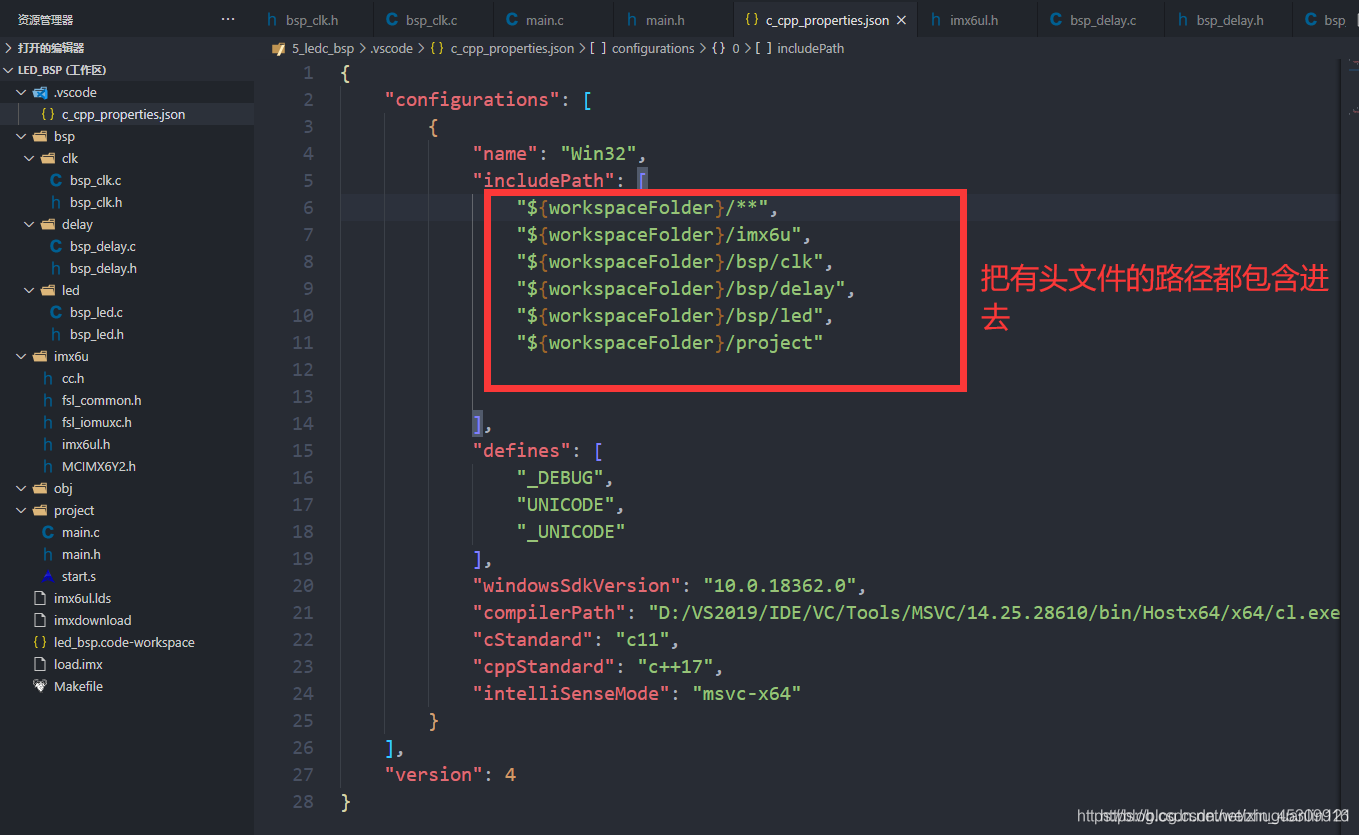Click the file icon next to imxdownload
The image size is (1359, 835).
tap(40, 620)
